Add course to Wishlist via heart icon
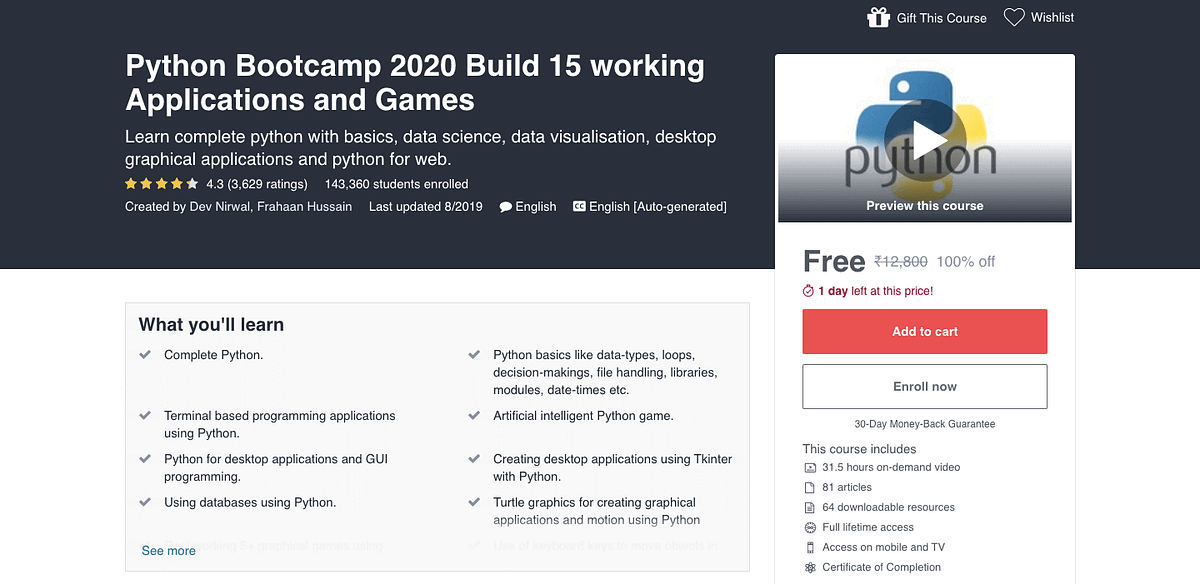The image size is (1200, 584). 1014,16
